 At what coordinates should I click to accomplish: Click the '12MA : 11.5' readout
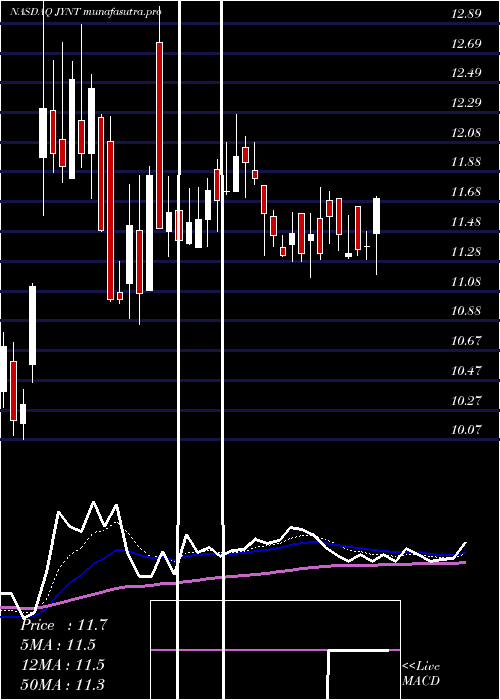point(63,665)
